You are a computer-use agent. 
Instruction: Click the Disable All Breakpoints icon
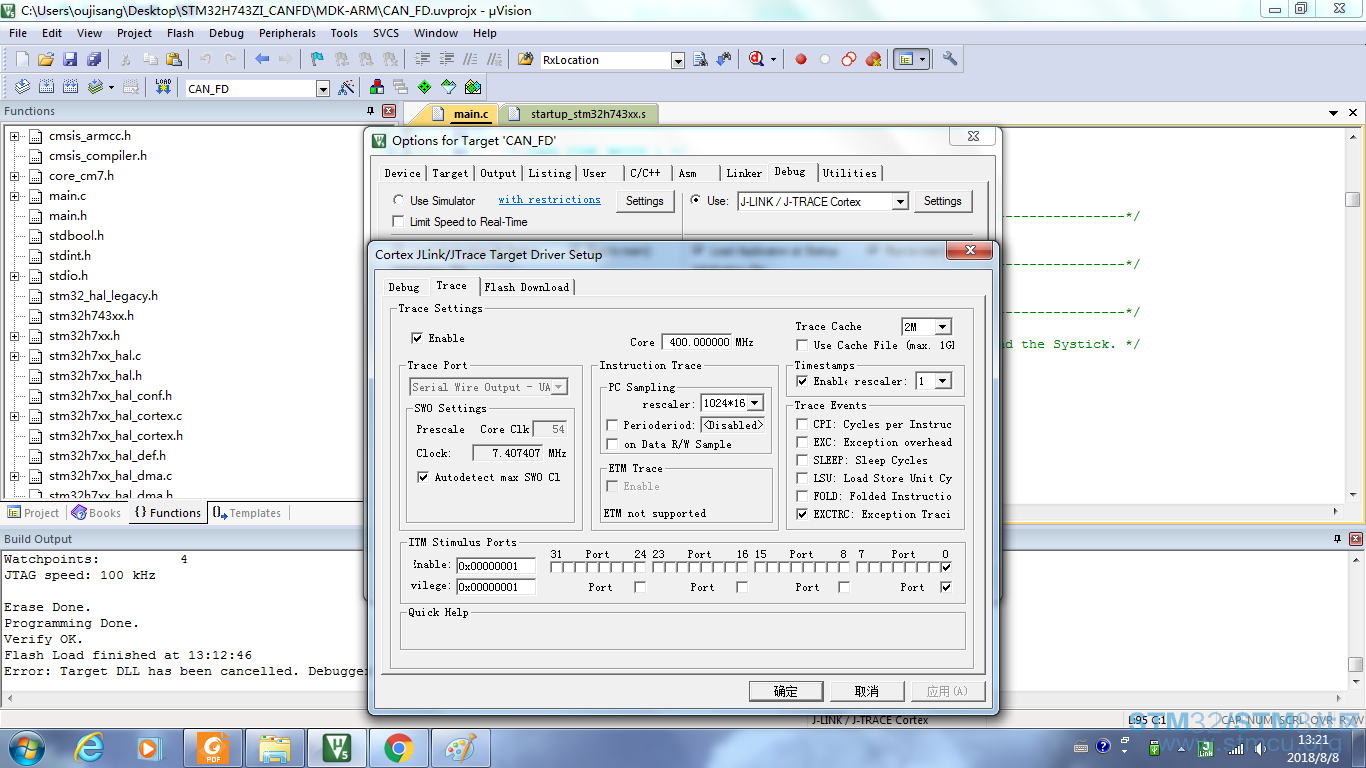click(x=849, y=60)
